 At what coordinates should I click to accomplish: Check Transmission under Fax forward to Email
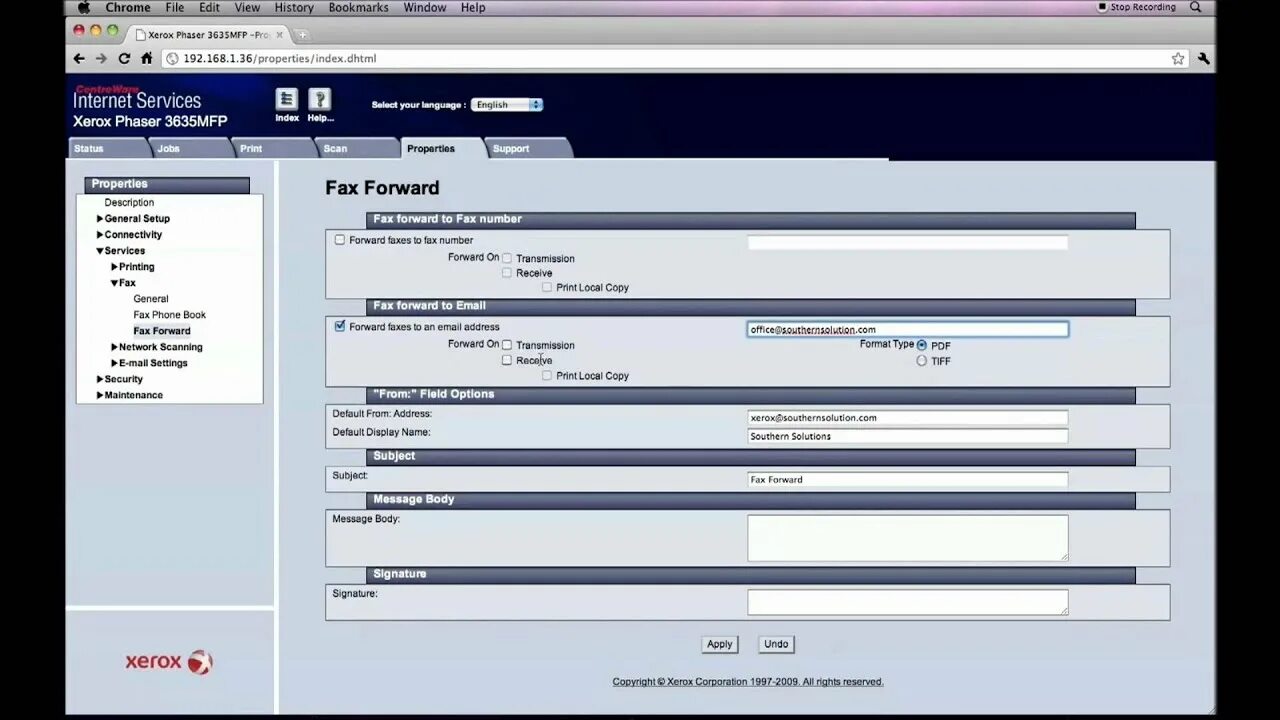(x=507, y=345)
